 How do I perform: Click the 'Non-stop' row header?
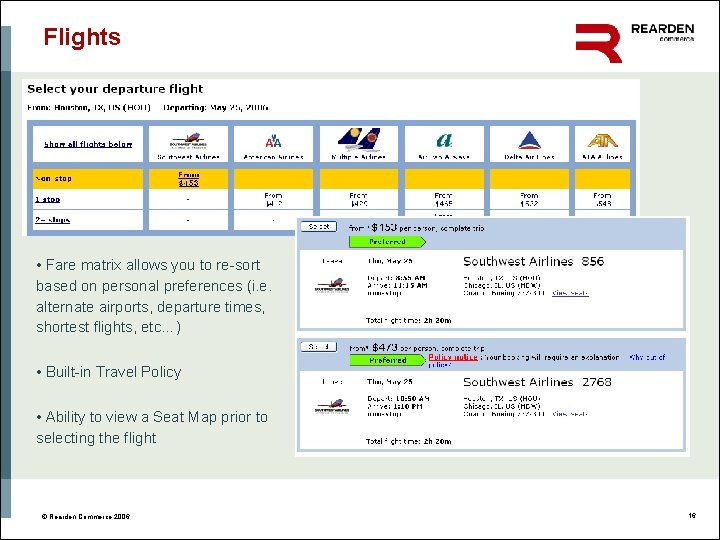click(88, 179)
